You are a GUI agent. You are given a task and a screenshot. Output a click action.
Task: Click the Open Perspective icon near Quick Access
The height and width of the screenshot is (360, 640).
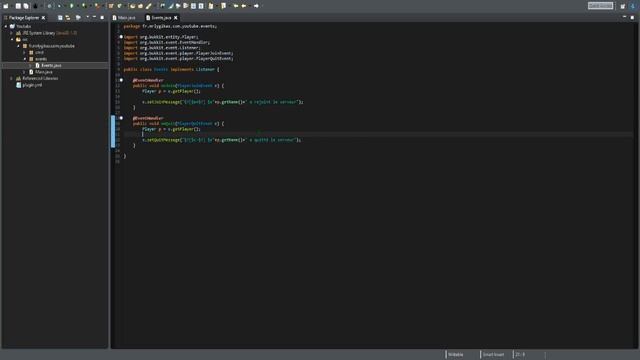[622, 6]
